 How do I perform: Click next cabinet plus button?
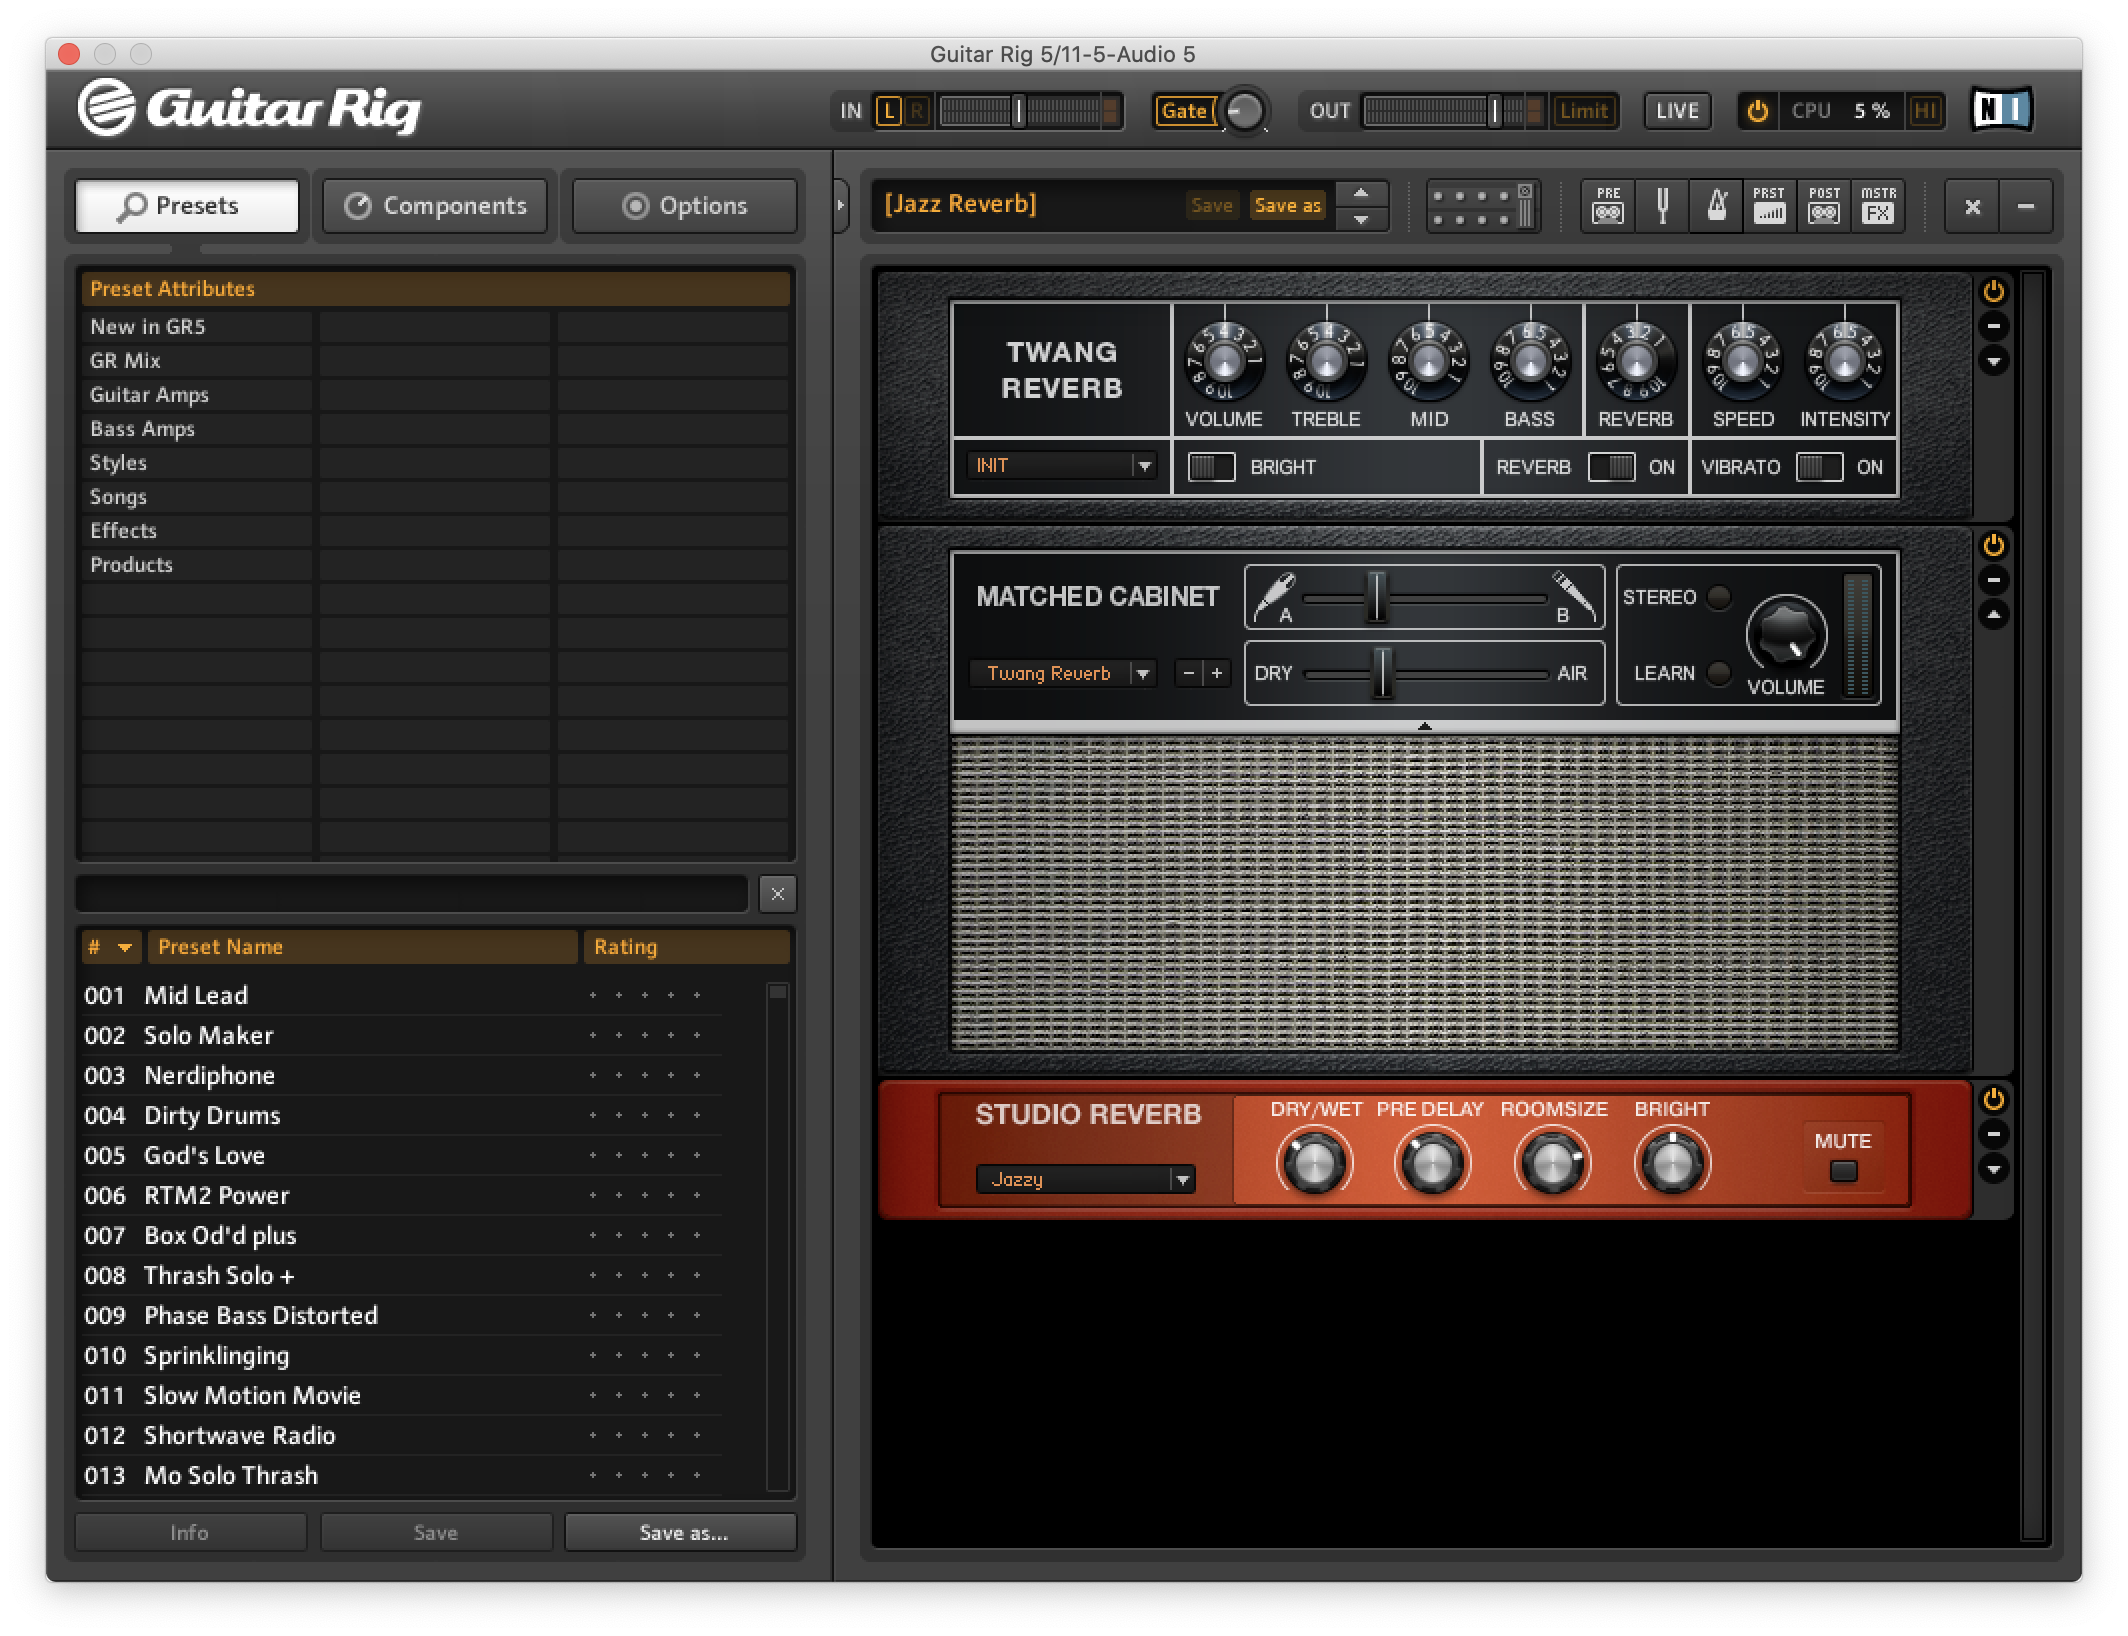click(1216, 673)
